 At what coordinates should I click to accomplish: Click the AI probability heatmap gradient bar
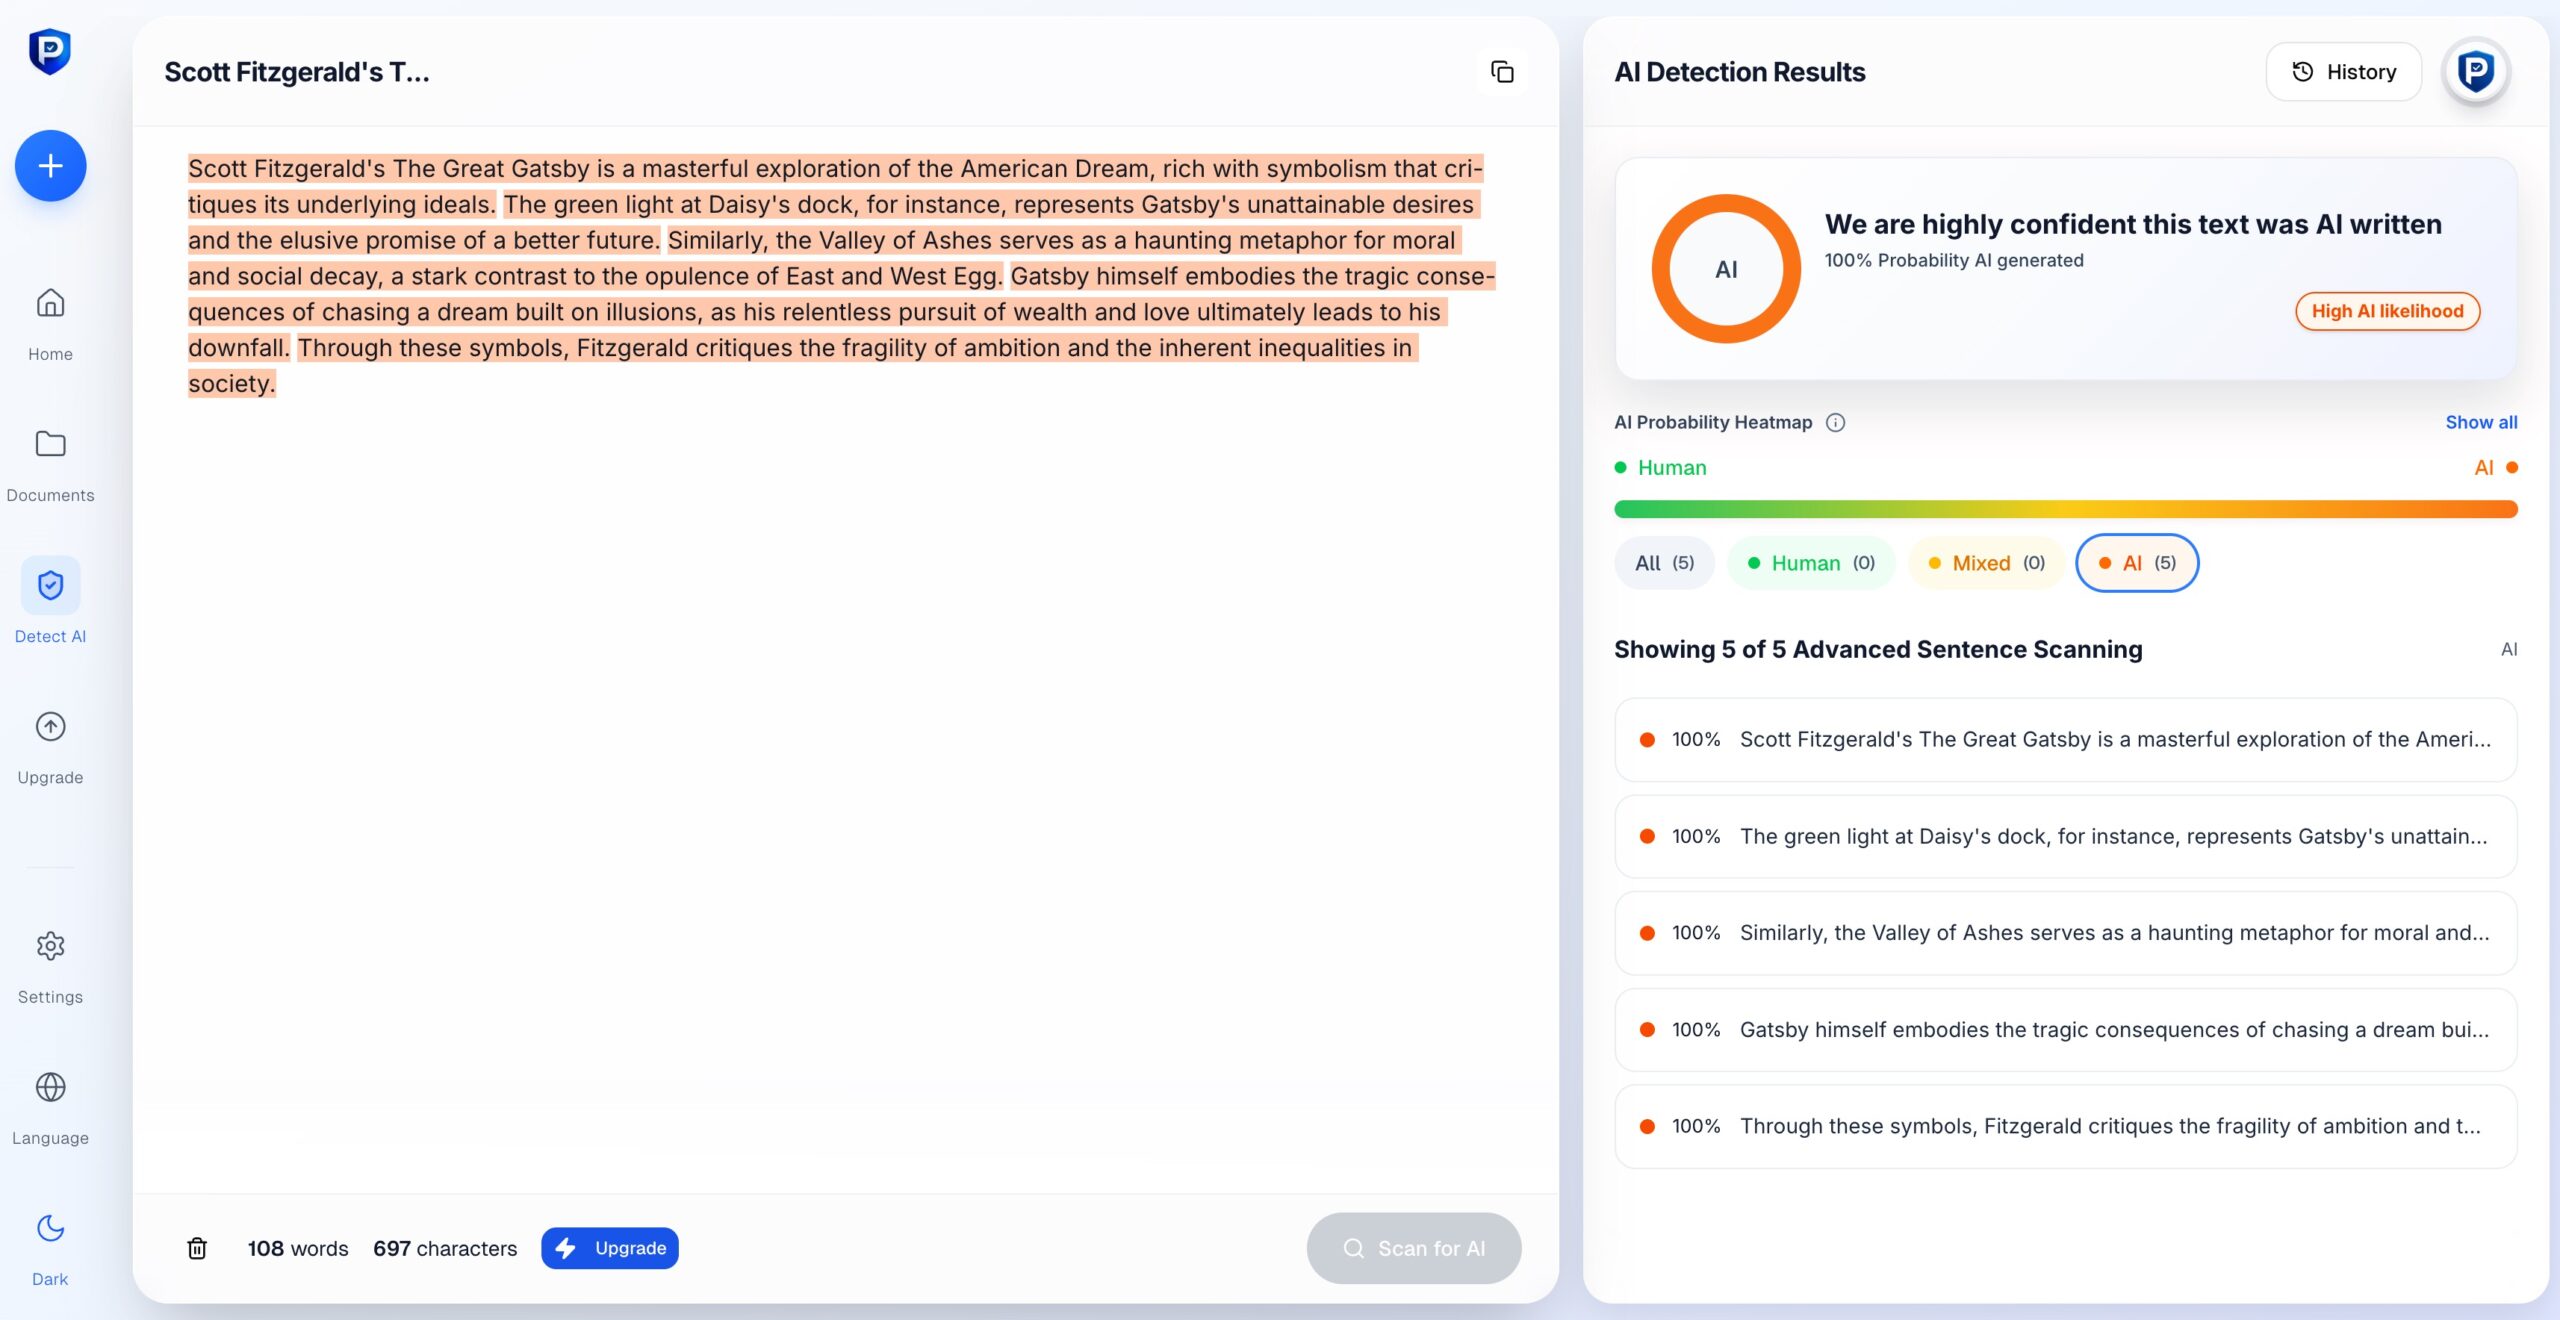(x=2065, y=509)
